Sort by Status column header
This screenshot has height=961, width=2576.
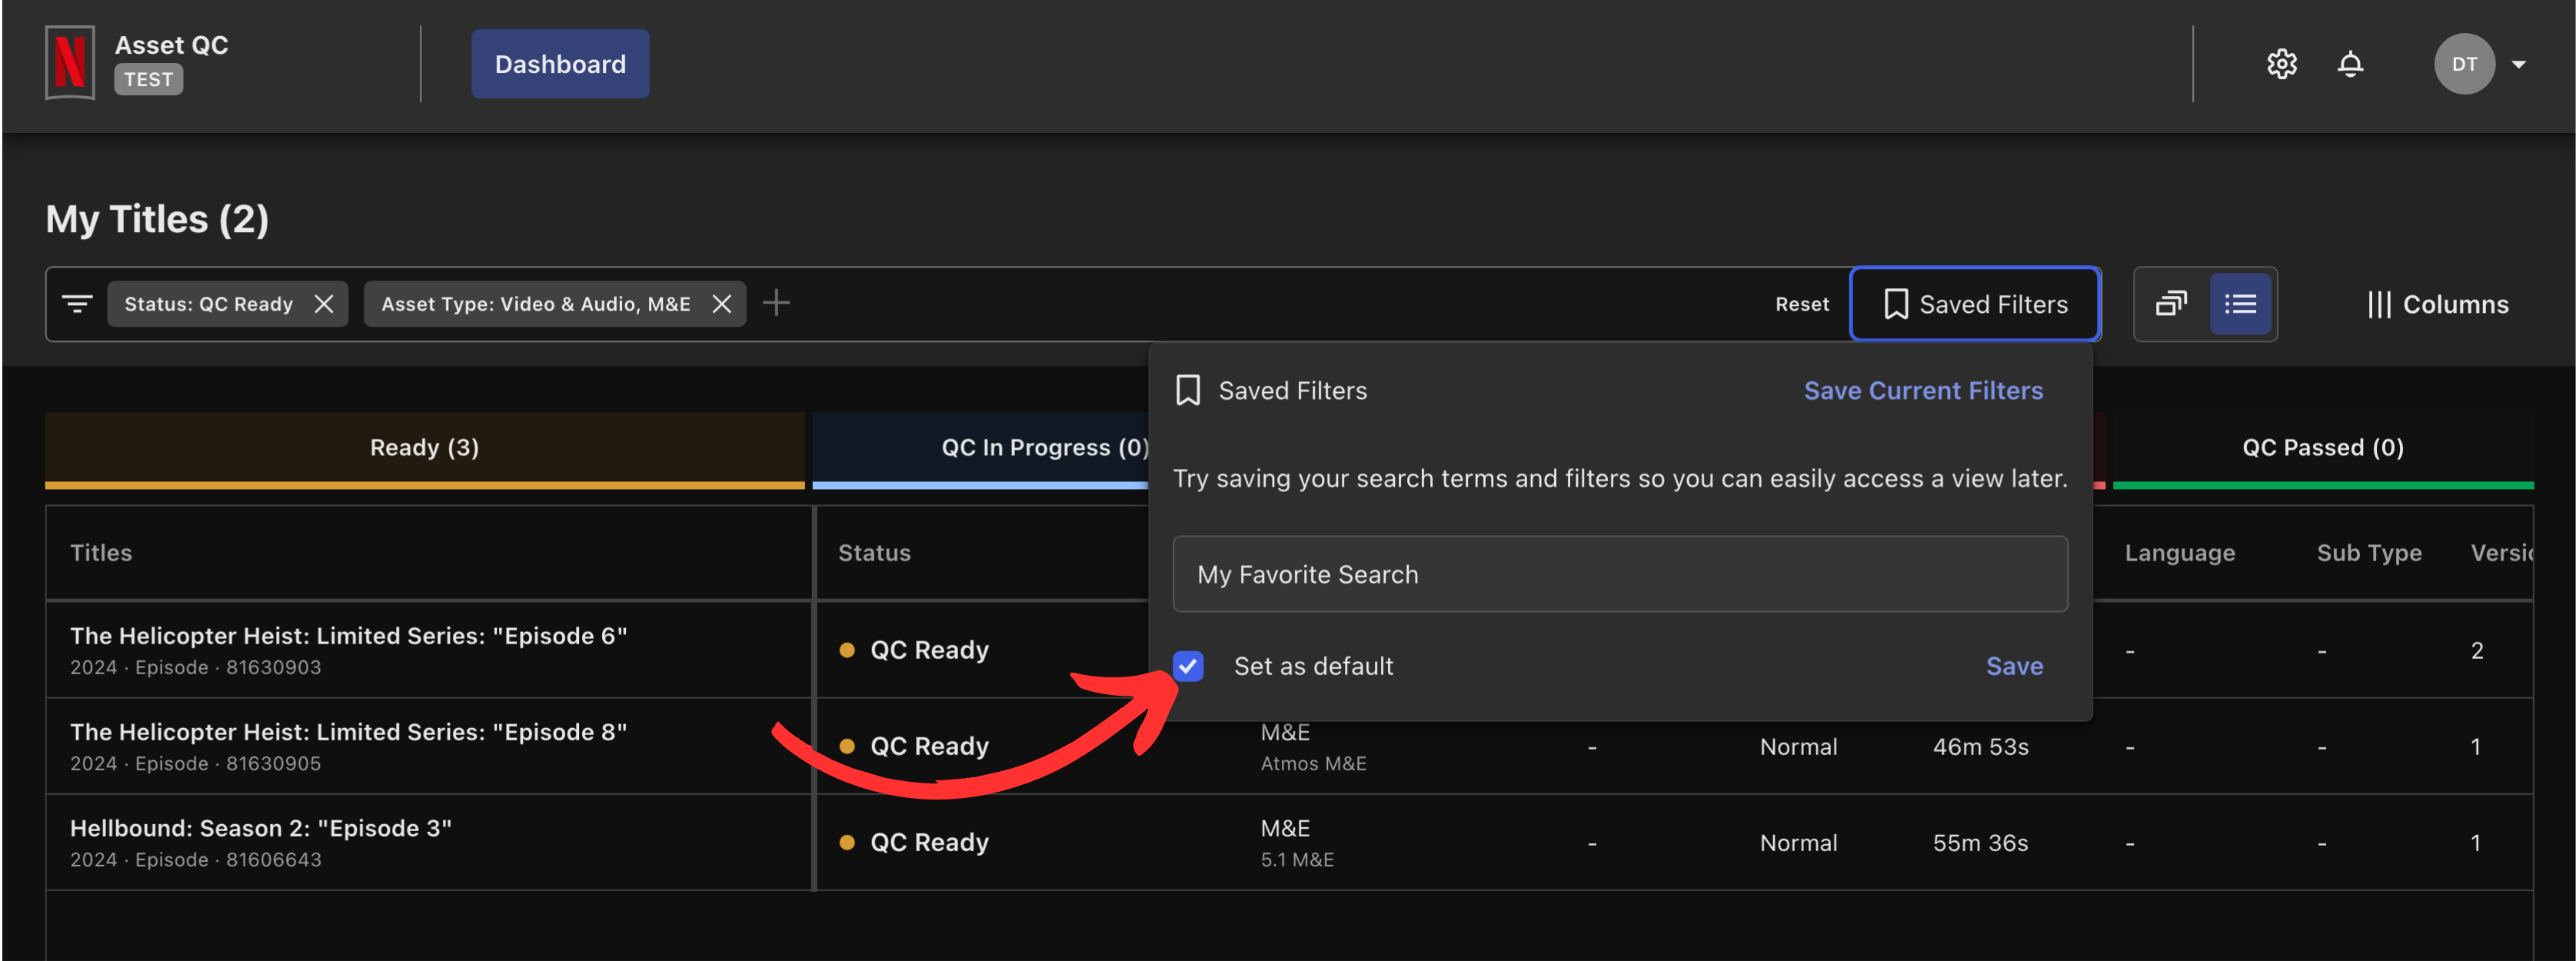(x=874, y=553)
